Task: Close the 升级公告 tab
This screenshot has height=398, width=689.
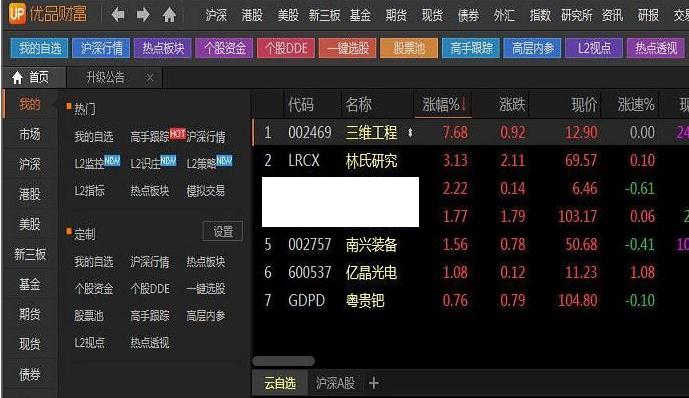Action: pyautogui.click(x=150, y=78)
